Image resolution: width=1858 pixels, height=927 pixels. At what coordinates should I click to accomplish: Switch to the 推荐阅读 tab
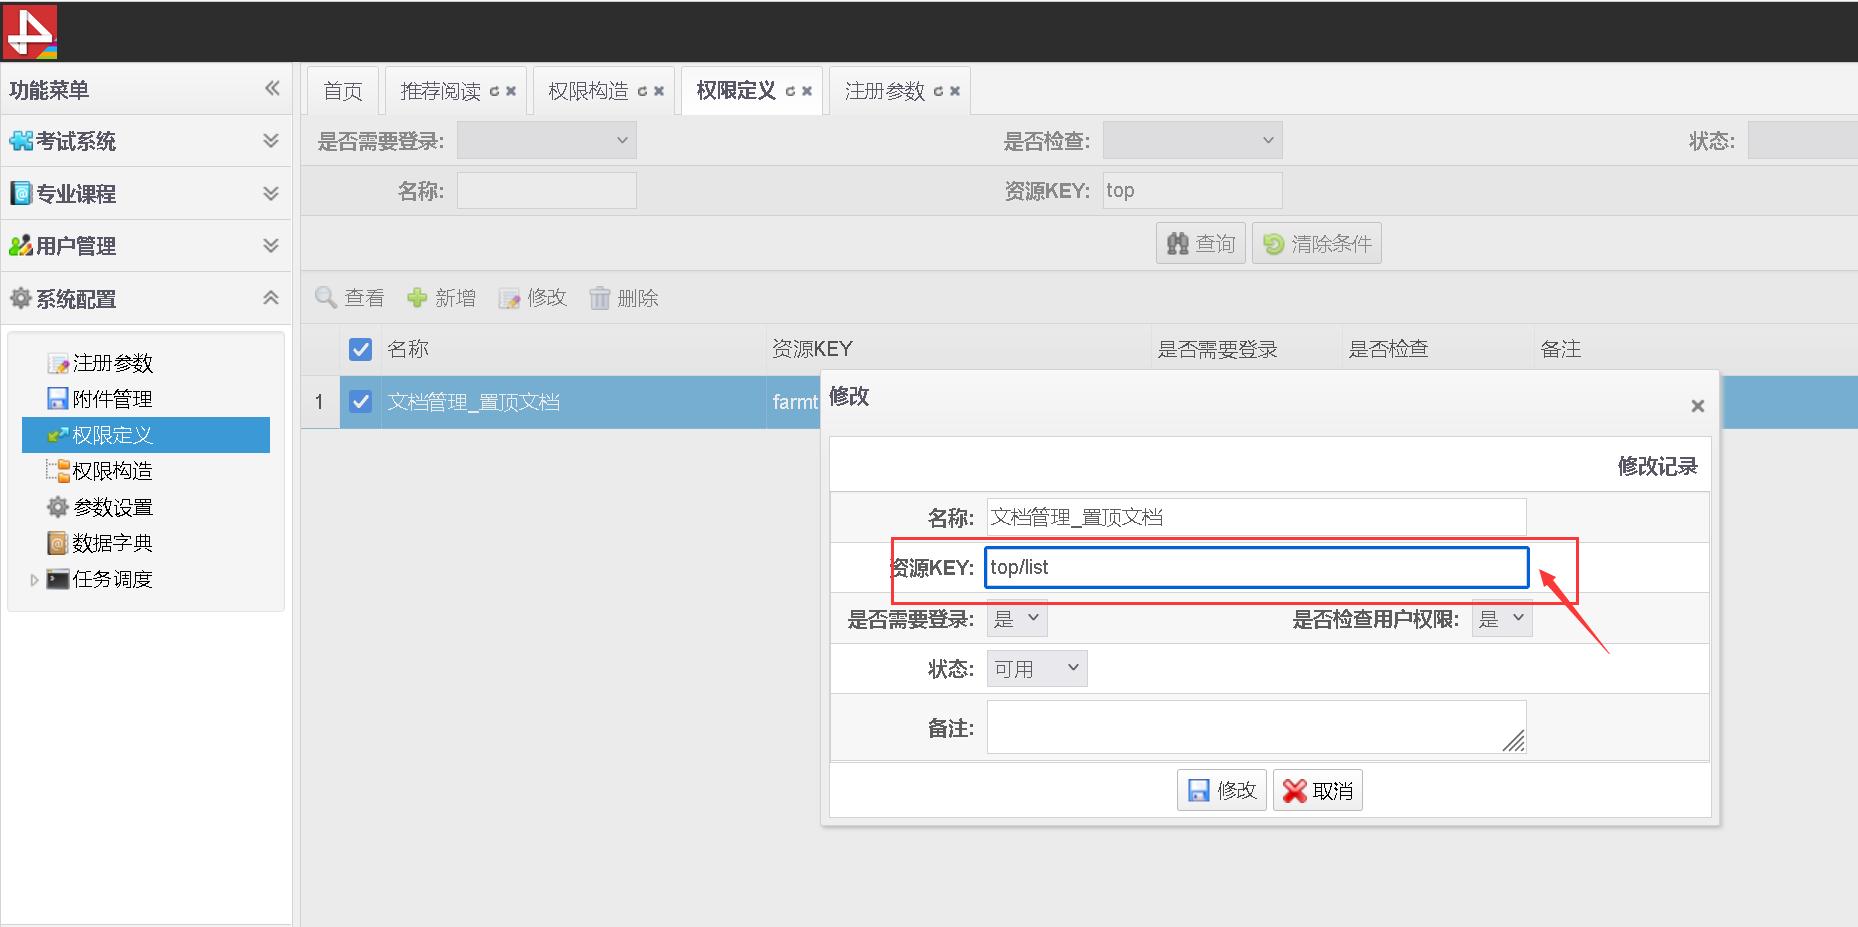(441, 91)
